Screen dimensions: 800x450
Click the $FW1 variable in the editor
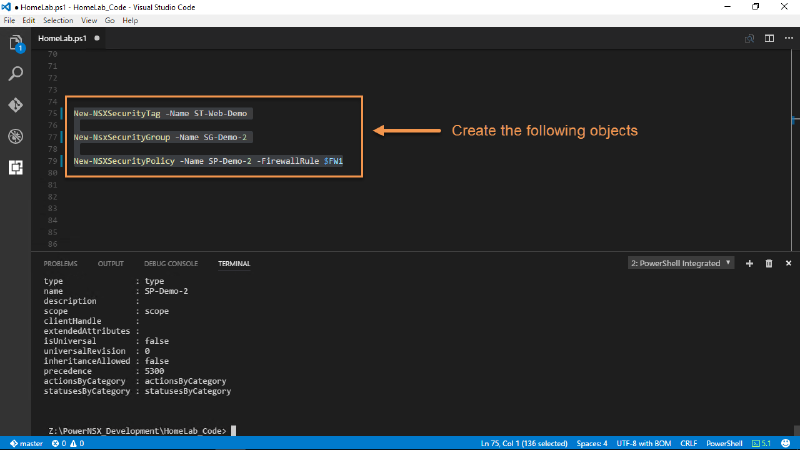(333, 161)
